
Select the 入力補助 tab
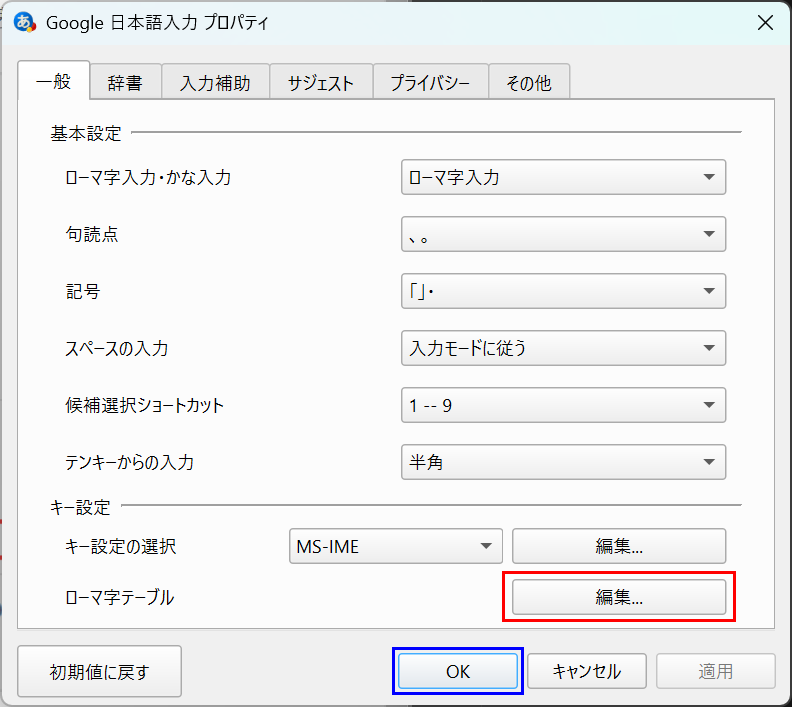coord(215,83)
